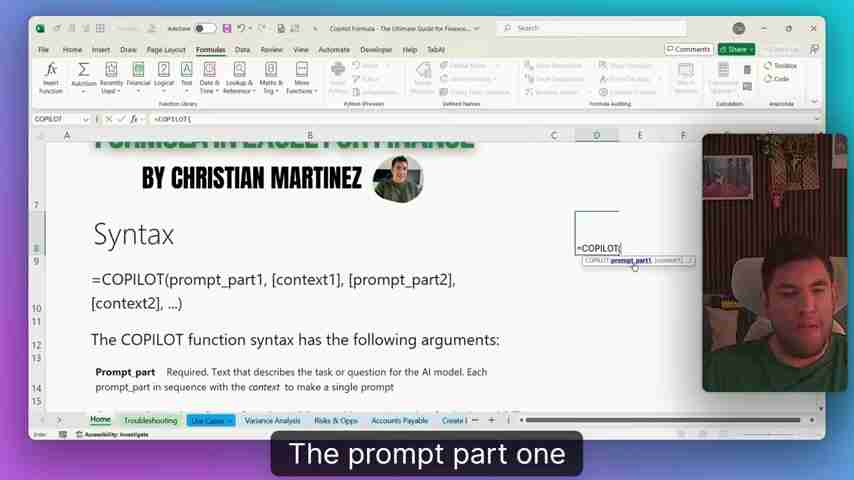The image size is (854, 480).
Task: Click the Code icon in ribbon
Action: pos(767,78)
